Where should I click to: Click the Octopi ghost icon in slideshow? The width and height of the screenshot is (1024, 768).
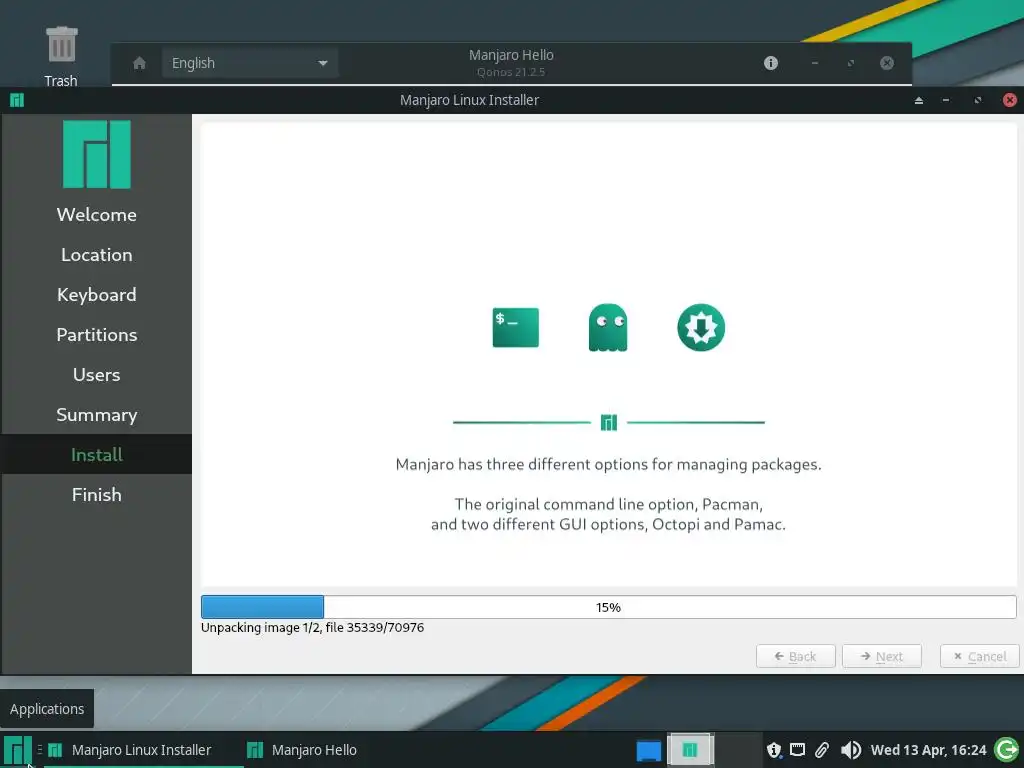click(608, 327)
